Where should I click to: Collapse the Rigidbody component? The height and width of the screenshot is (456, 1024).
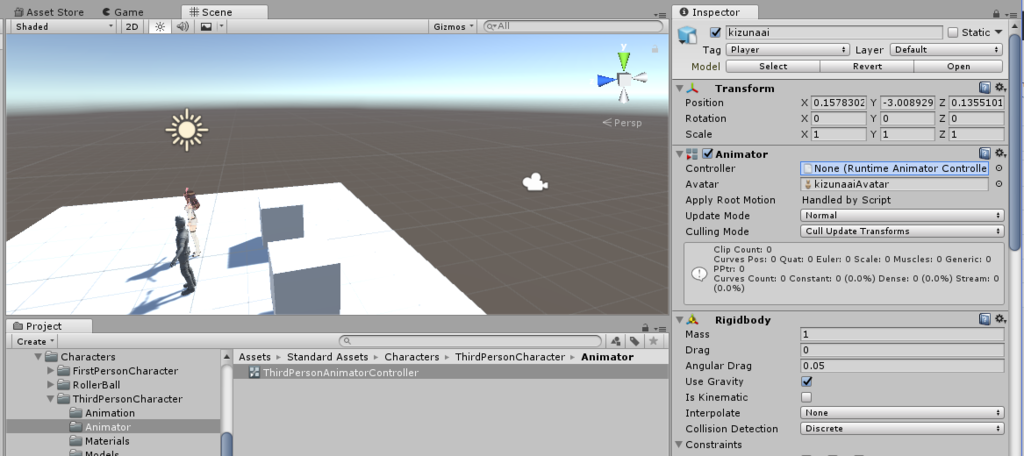click(x=680, y=320)
